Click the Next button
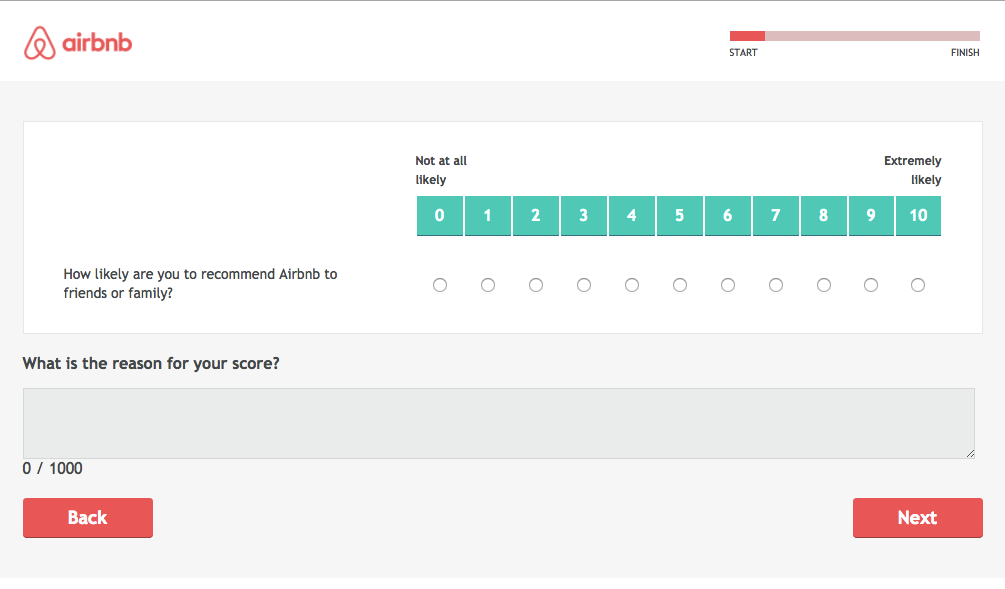 [x=917, y=518]
